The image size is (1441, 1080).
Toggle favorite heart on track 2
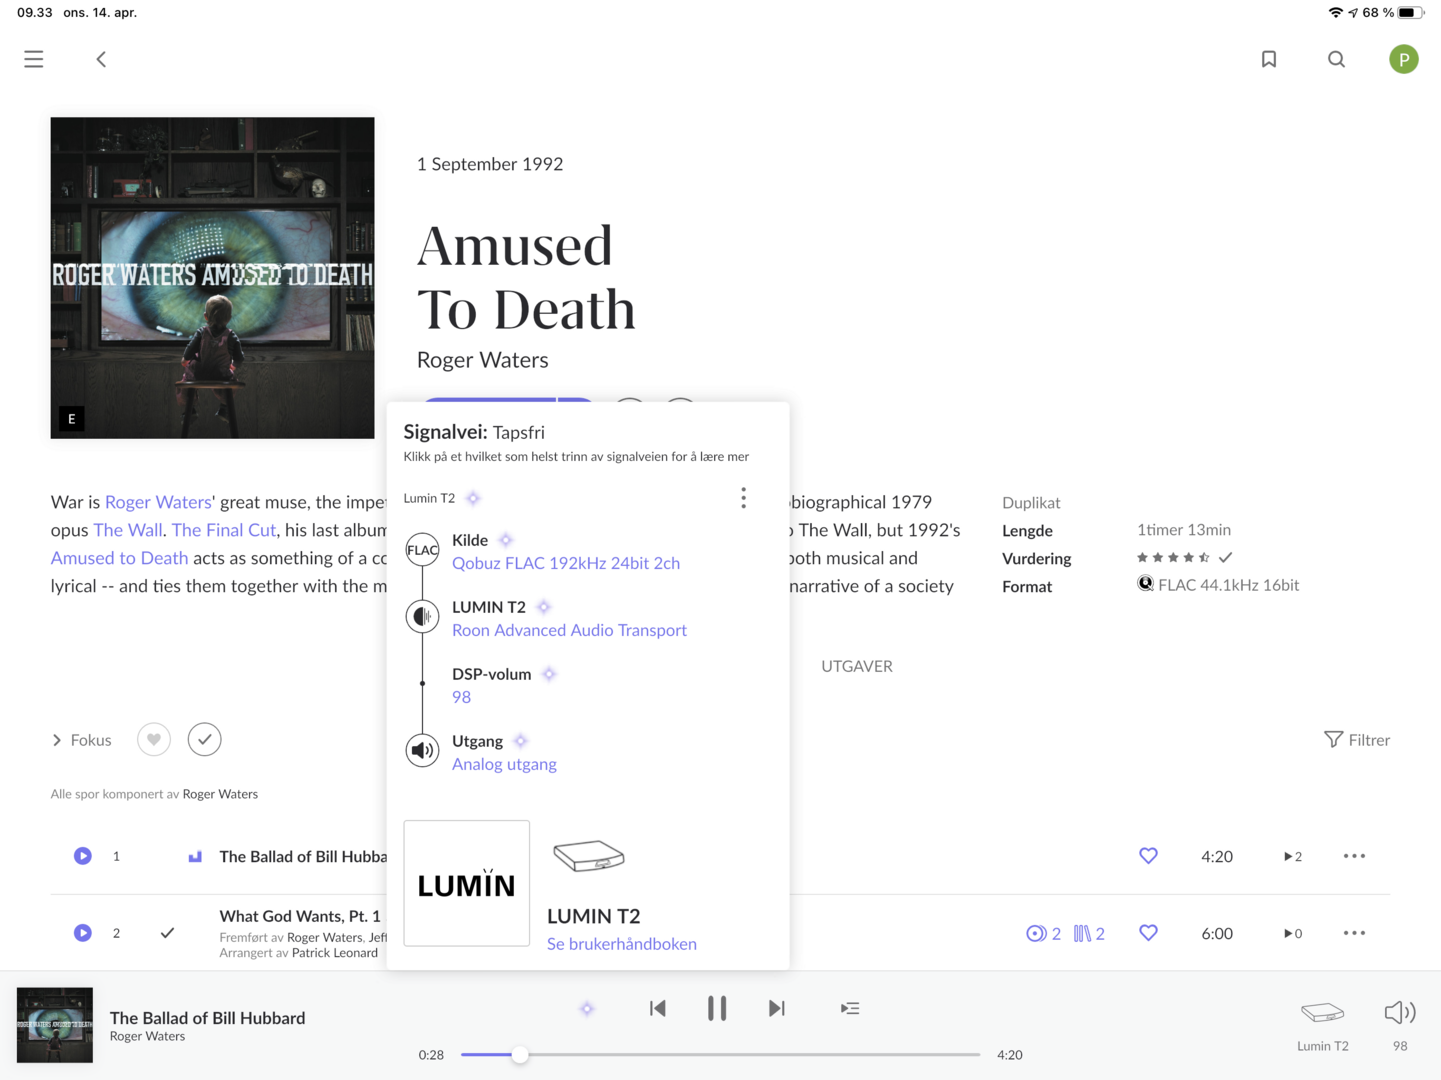click(1148, 933)
